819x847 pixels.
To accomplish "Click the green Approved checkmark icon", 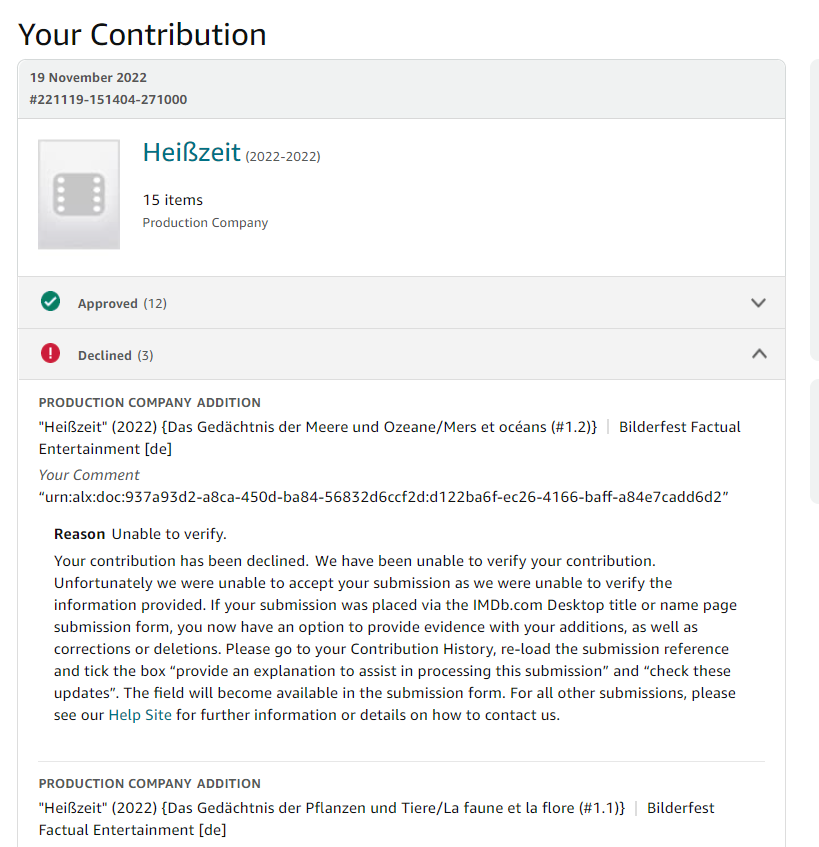I will pos(51,302).
